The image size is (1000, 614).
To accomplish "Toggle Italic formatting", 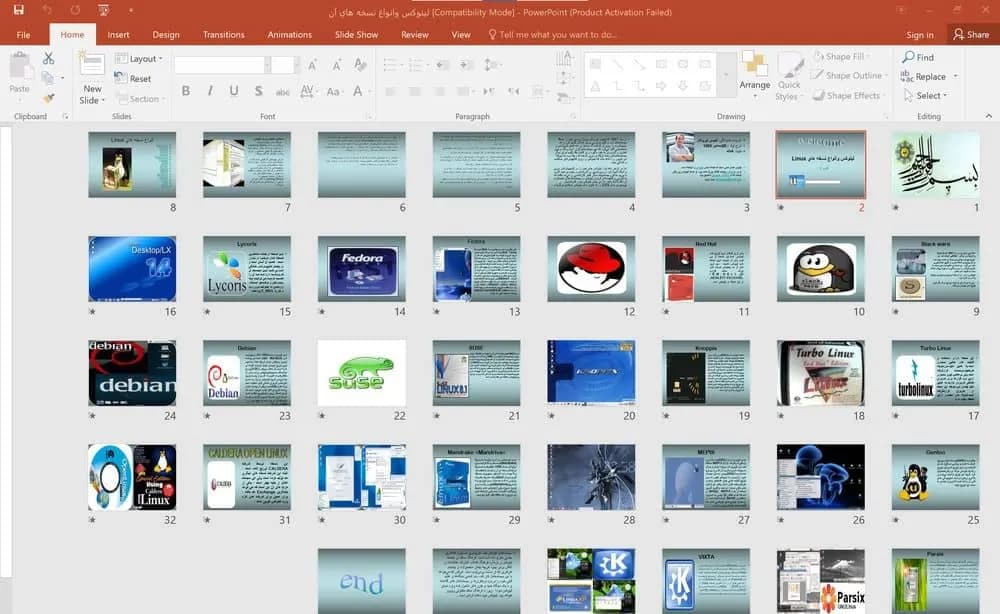I will [x=210, y=91].
